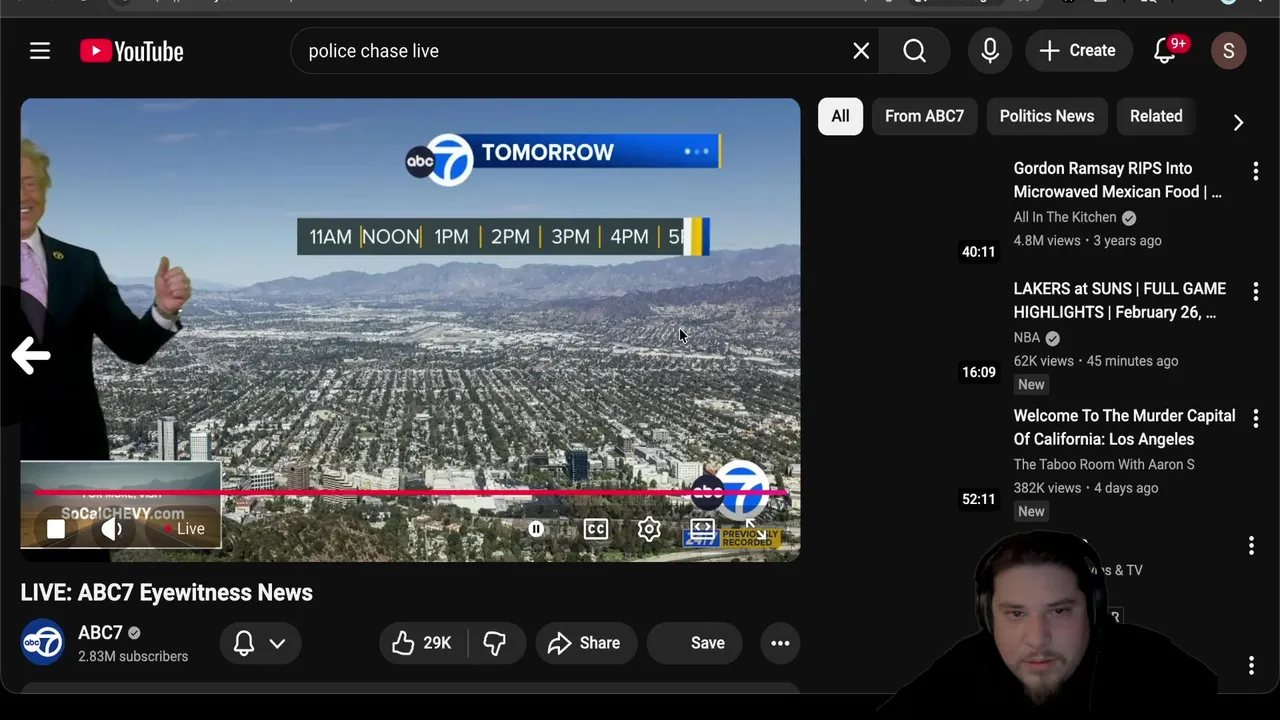Clear the search box text

[x=861, y=51]
